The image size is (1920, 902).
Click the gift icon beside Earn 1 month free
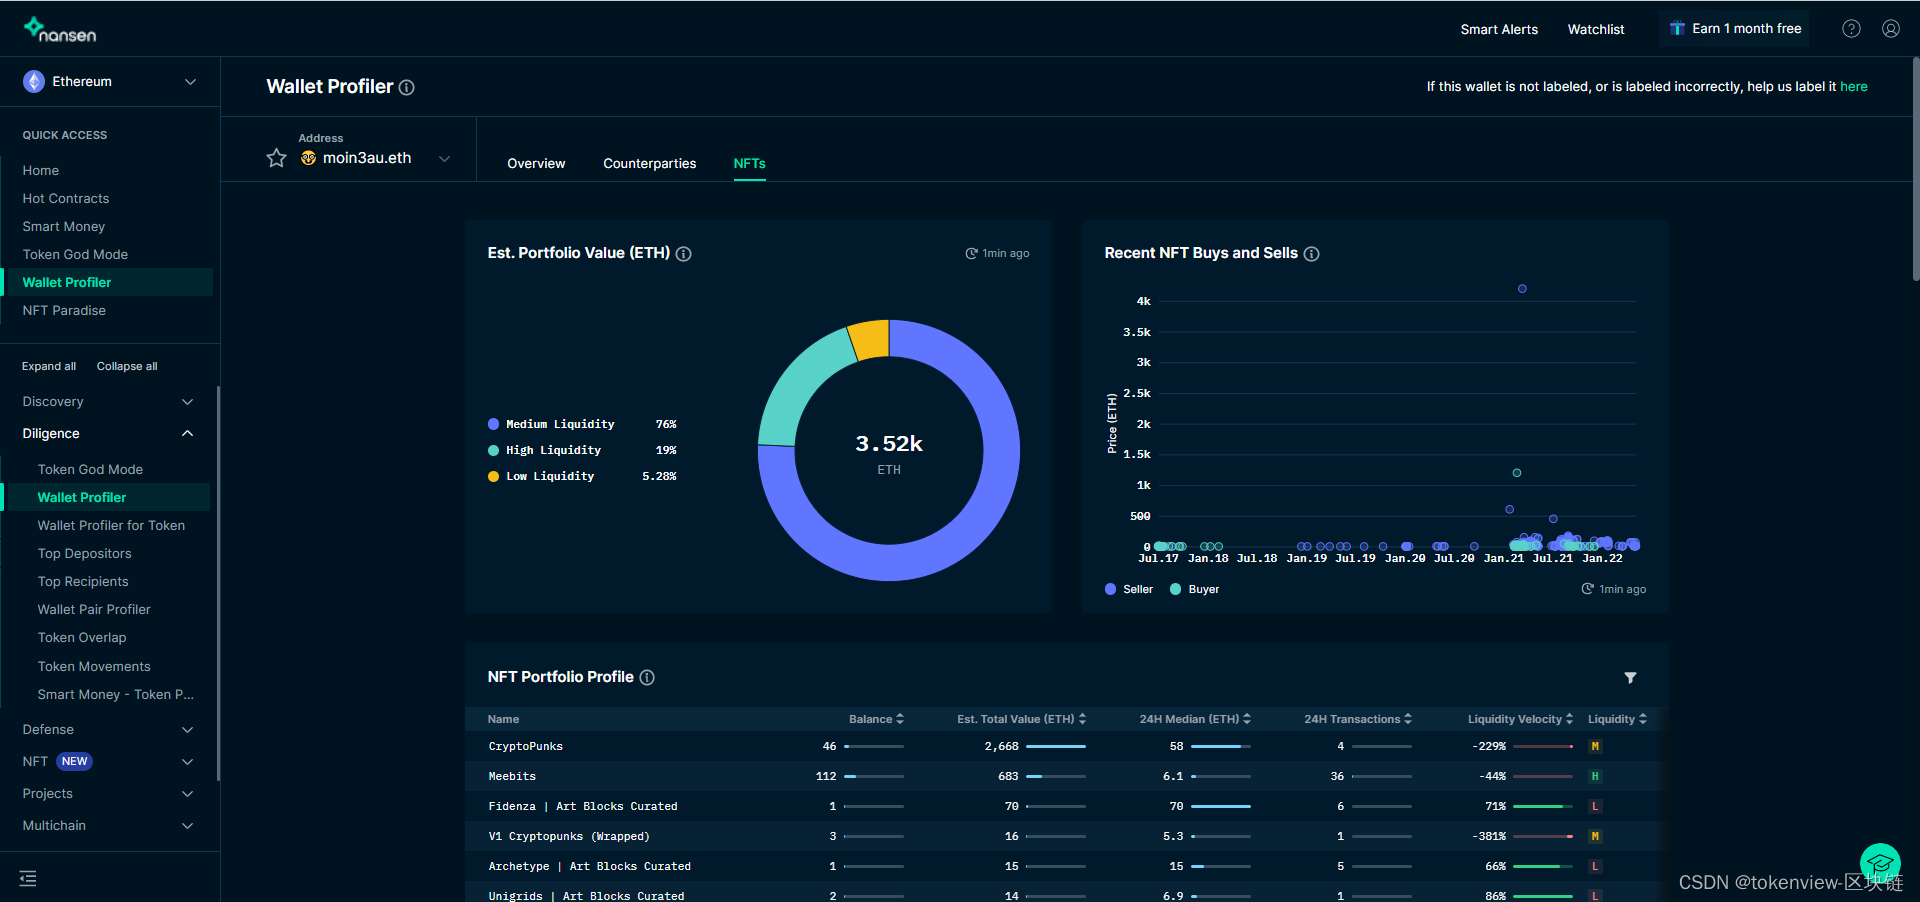coord(1677,29)
